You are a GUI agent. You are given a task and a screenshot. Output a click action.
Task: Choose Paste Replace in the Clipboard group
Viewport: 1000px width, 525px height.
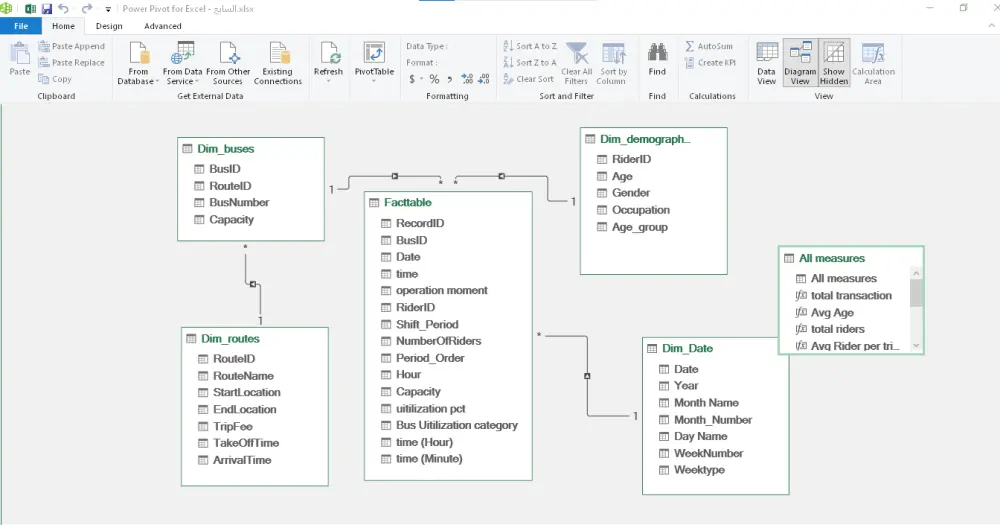pos(71,63)
